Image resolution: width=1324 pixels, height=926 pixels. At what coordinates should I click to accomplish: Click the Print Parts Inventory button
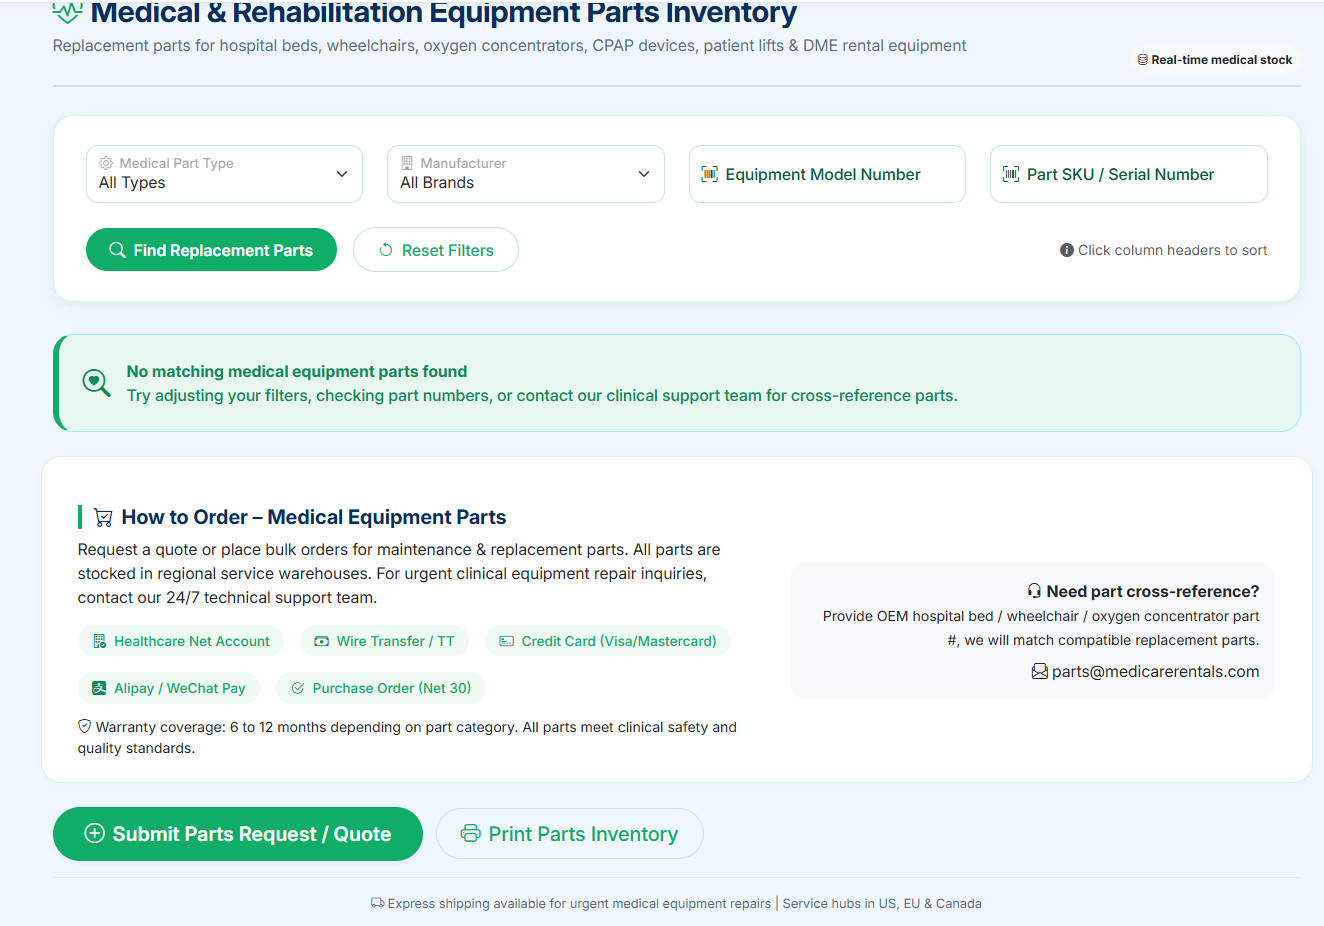click(x=570, y=834)
